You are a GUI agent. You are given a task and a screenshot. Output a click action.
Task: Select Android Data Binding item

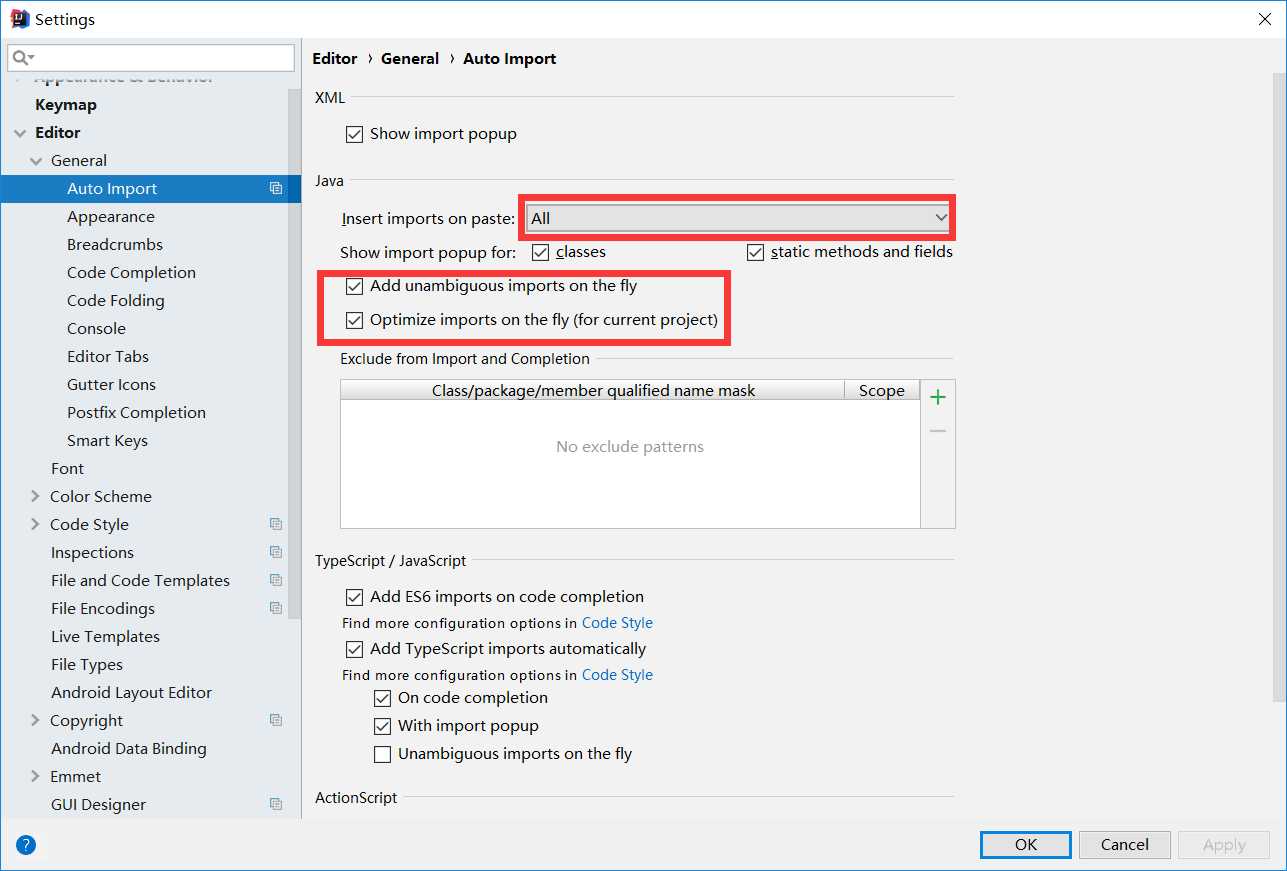click(128, 748)
